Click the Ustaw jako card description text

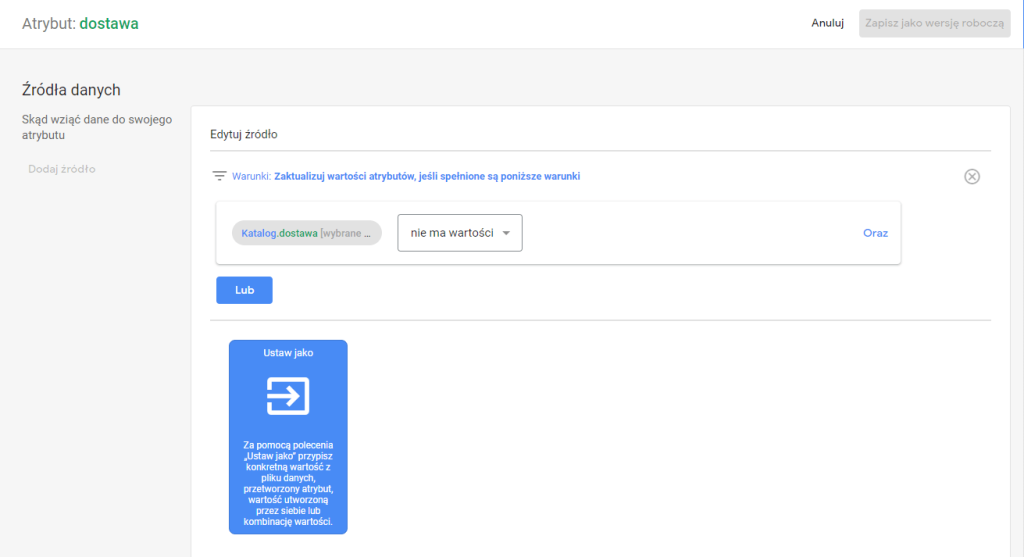tap(288, 484)
